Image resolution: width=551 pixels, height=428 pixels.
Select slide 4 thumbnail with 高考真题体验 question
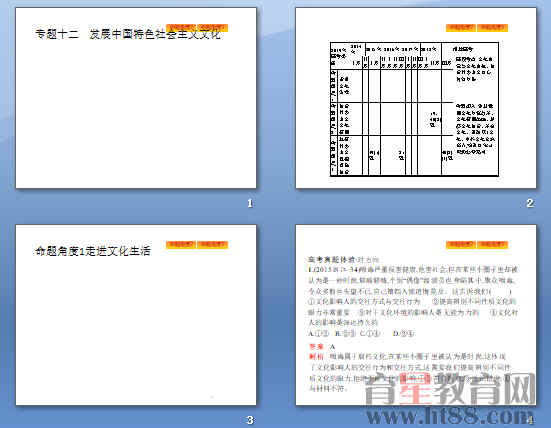click(416, 315)
